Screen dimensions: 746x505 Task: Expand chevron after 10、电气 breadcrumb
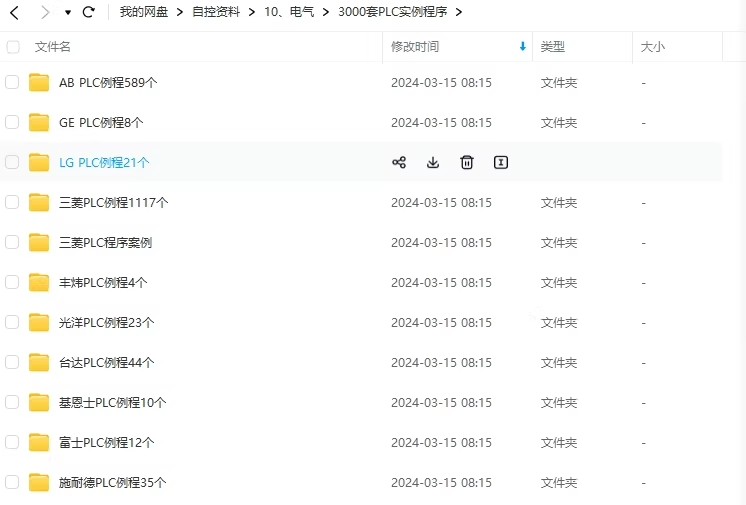326,12
